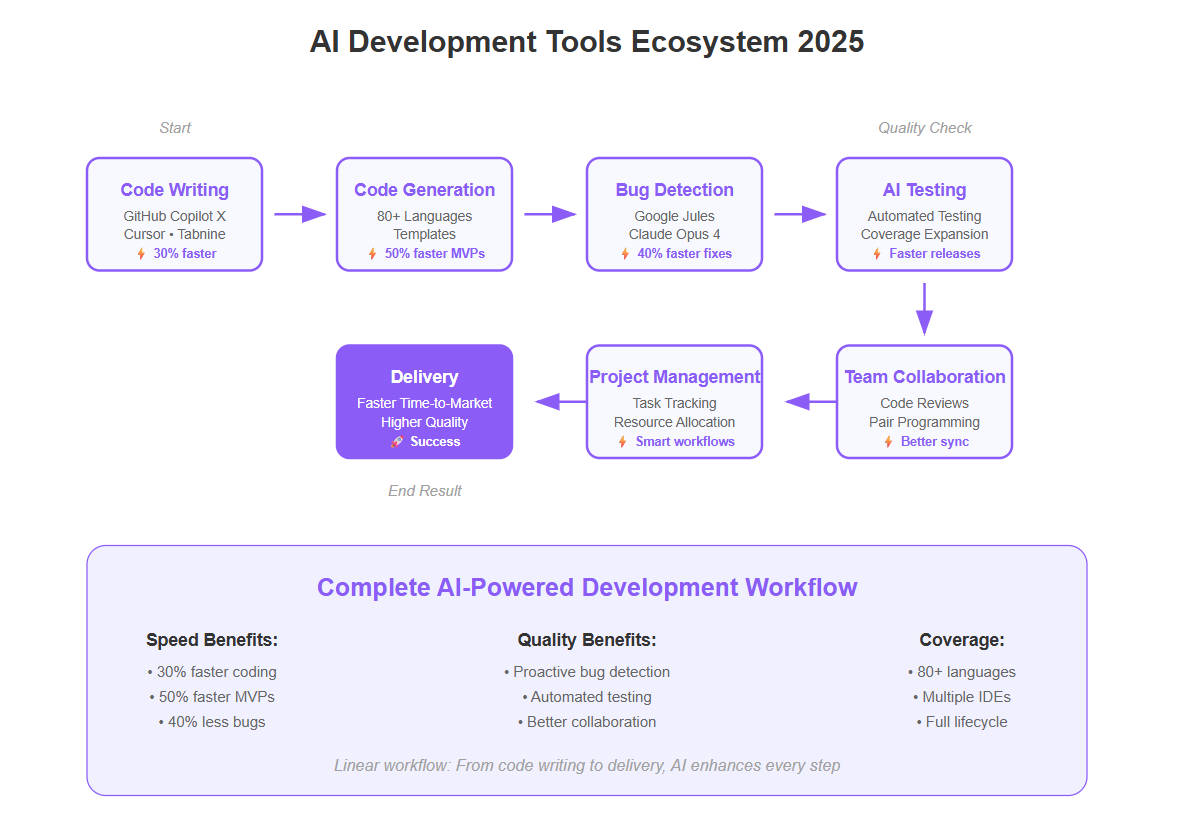Select the Team Collaboration card heading
The width and height of the screenshot is (1182, 821).
(924, 377)
